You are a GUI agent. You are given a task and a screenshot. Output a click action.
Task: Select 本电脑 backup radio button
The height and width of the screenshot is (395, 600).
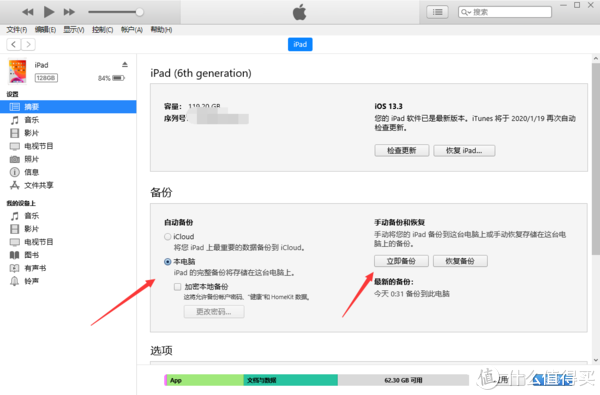point(167,262)
